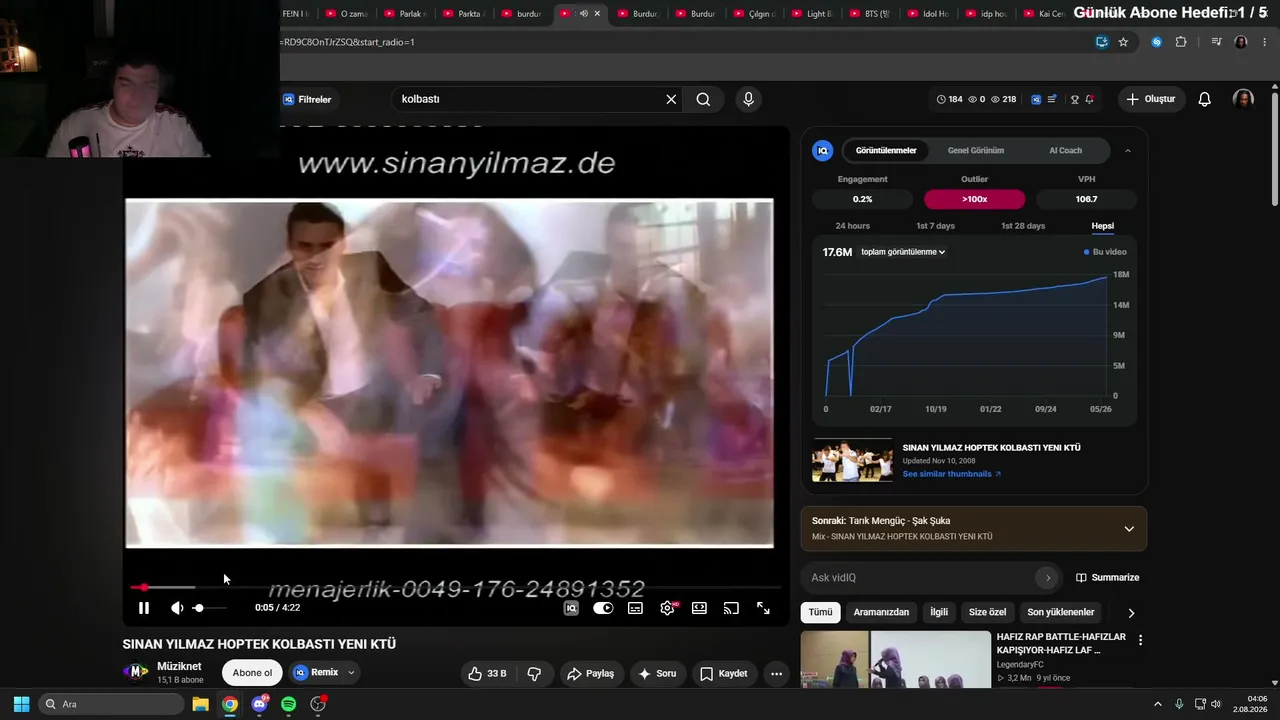Select the 1st 28 days range
The height and width of the screenshot is (720, 1280).
tap(1023, 226)
